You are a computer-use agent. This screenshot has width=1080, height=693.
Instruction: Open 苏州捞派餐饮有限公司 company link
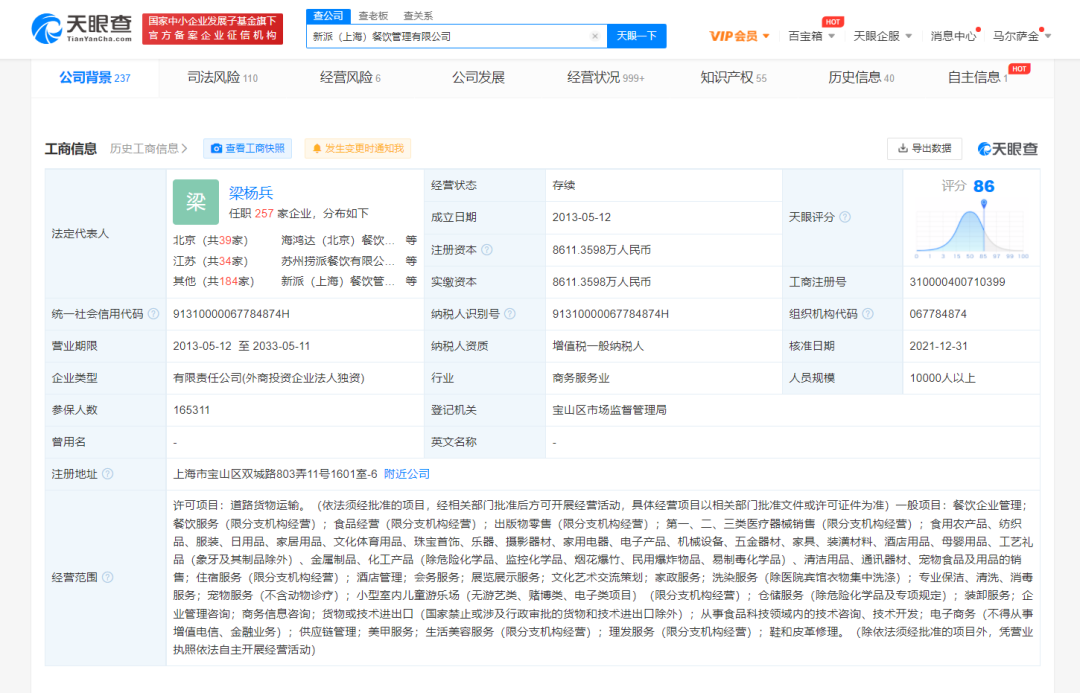click(338, 260)
